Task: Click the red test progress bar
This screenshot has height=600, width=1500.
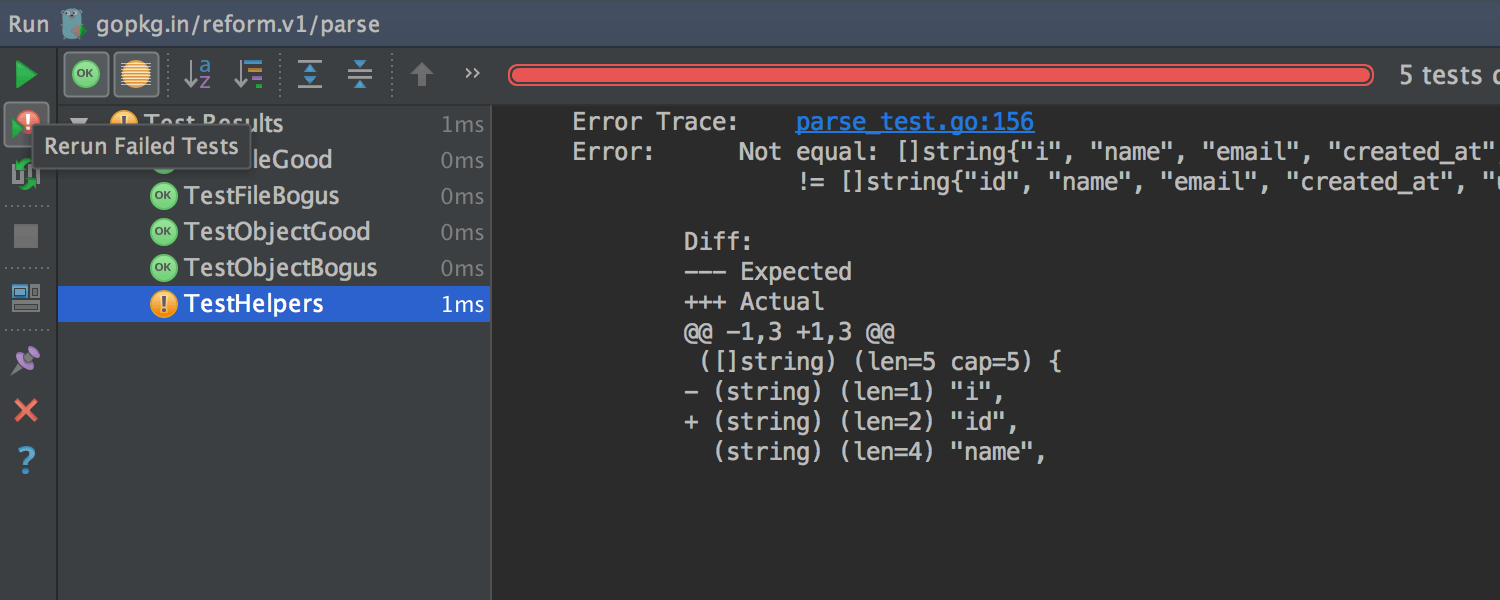Action: [940, 75]
